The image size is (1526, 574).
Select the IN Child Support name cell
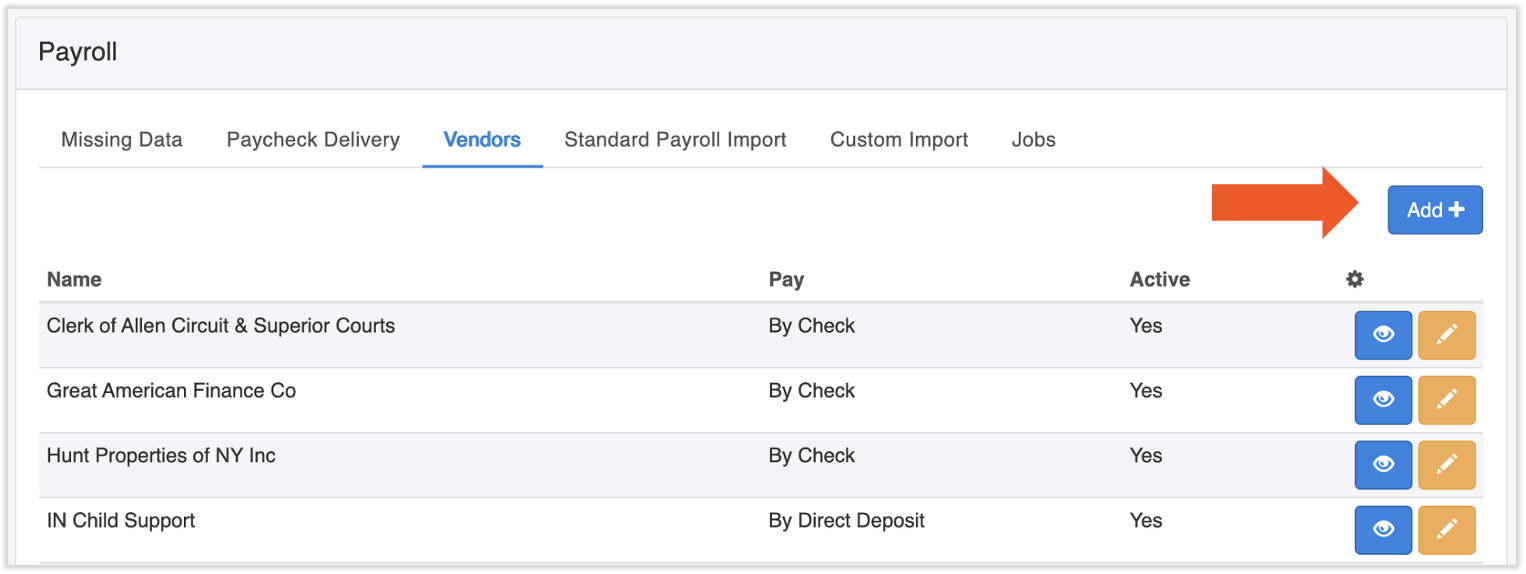coord(121,521)
